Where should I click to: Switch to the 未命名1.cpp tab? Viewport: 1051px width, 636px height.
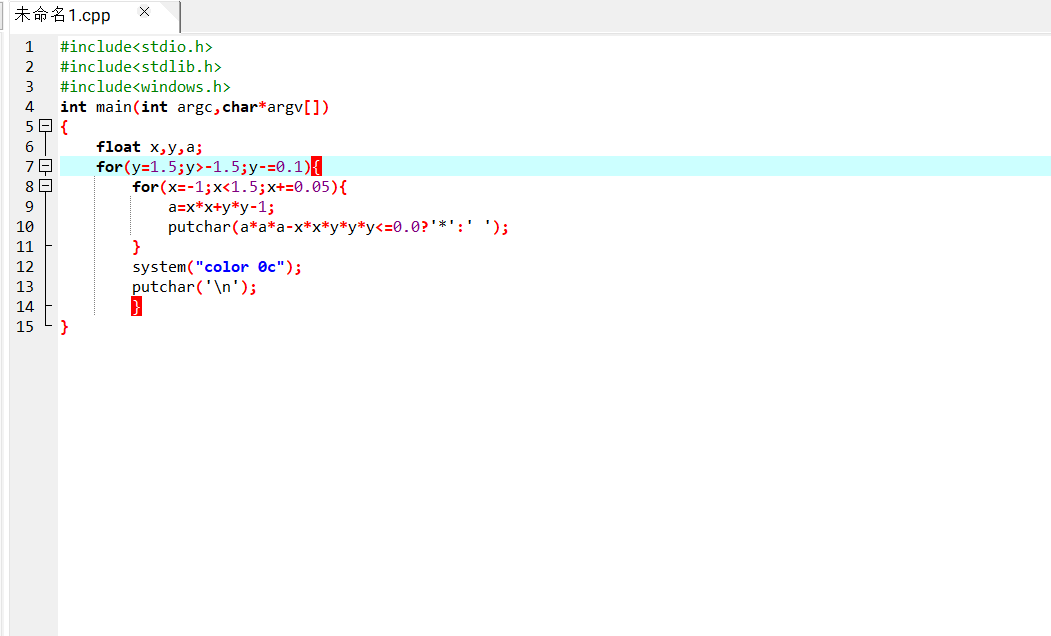point(62,15)
